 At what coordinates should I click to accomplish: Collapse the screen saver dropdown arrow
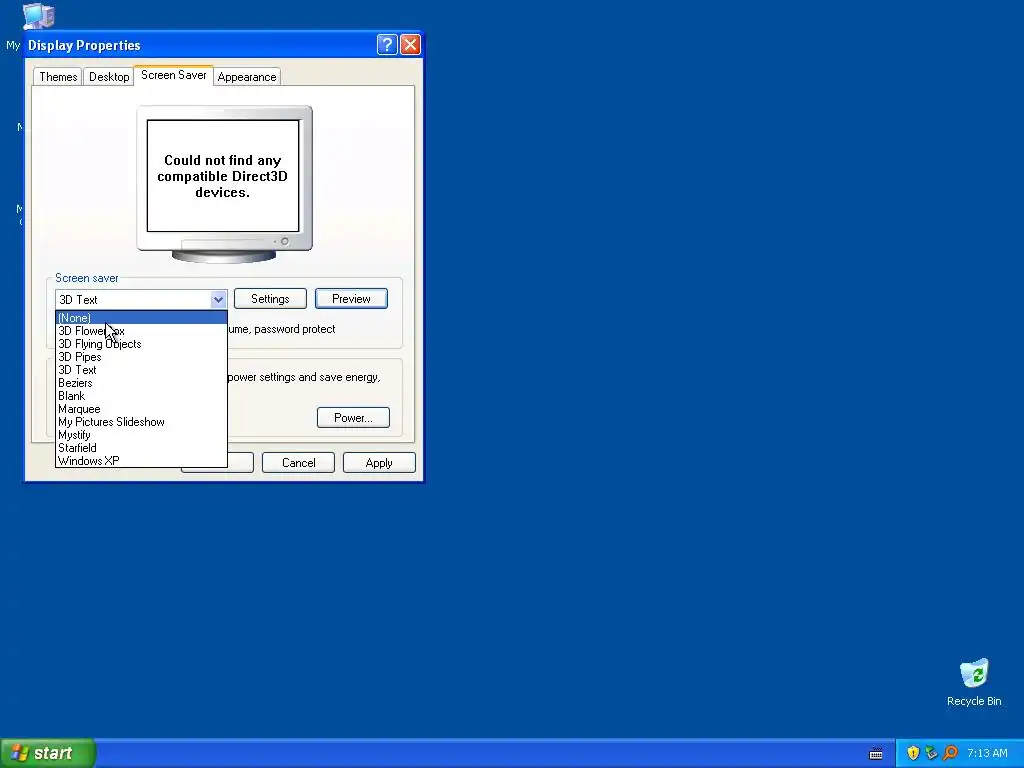(x=218, y=299)
